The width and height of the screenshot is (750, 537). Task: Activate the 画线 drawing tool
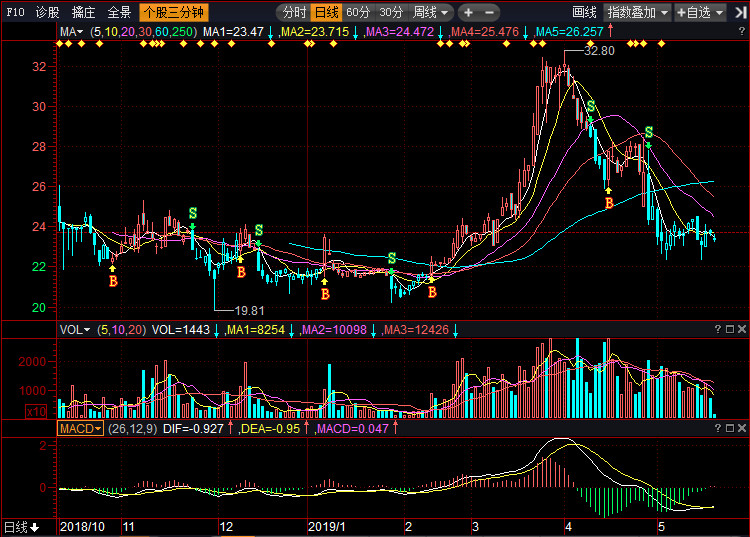coord(584,12)
